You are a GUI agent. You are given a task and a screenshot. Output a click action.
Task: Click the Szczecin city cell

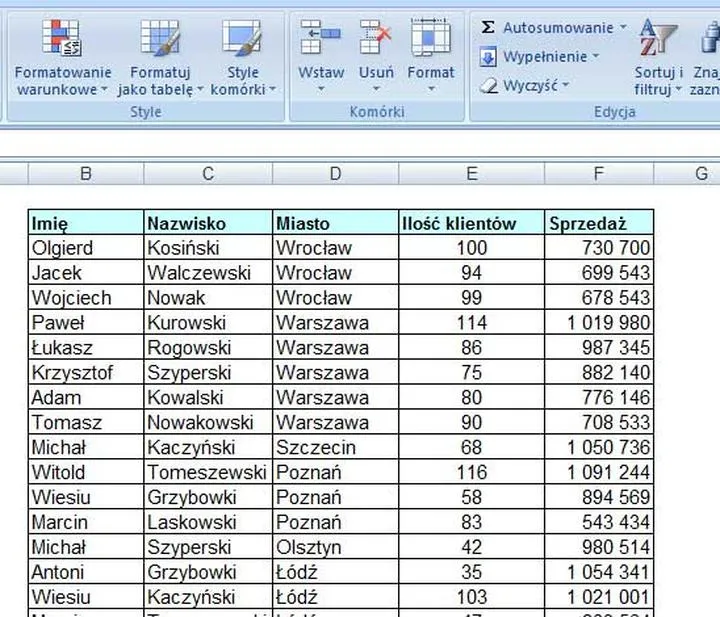[335, 447]
